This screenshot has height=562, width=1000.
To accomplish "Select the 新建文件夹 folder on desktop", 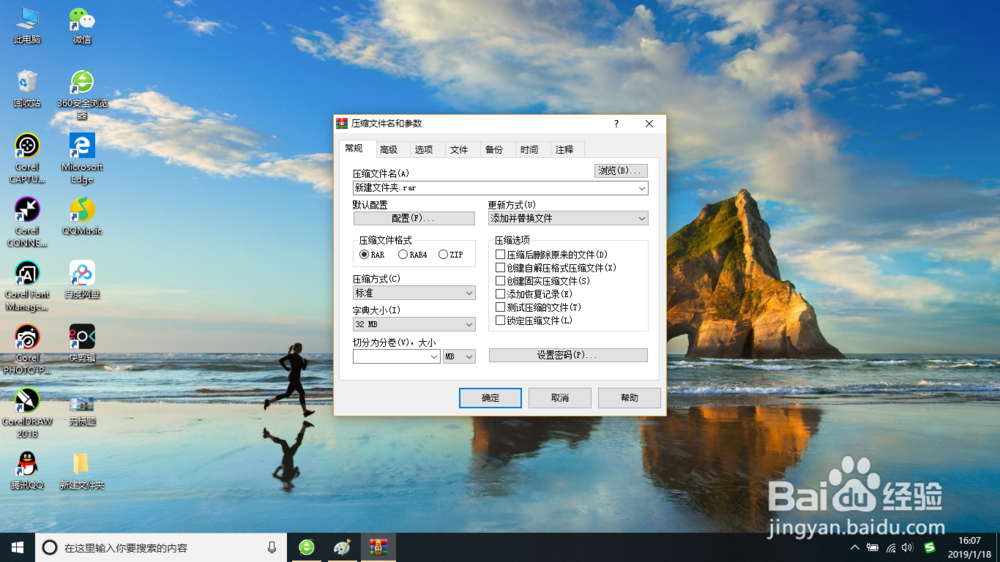I will coord(82,471).
